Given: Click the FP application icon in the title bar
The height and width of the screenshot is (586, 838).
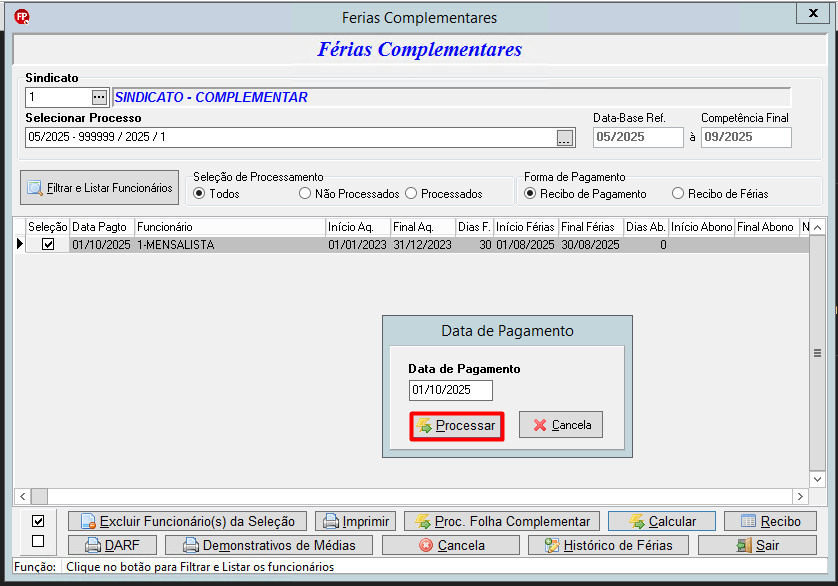Looking at the screenshot, I should pos(22,17).
